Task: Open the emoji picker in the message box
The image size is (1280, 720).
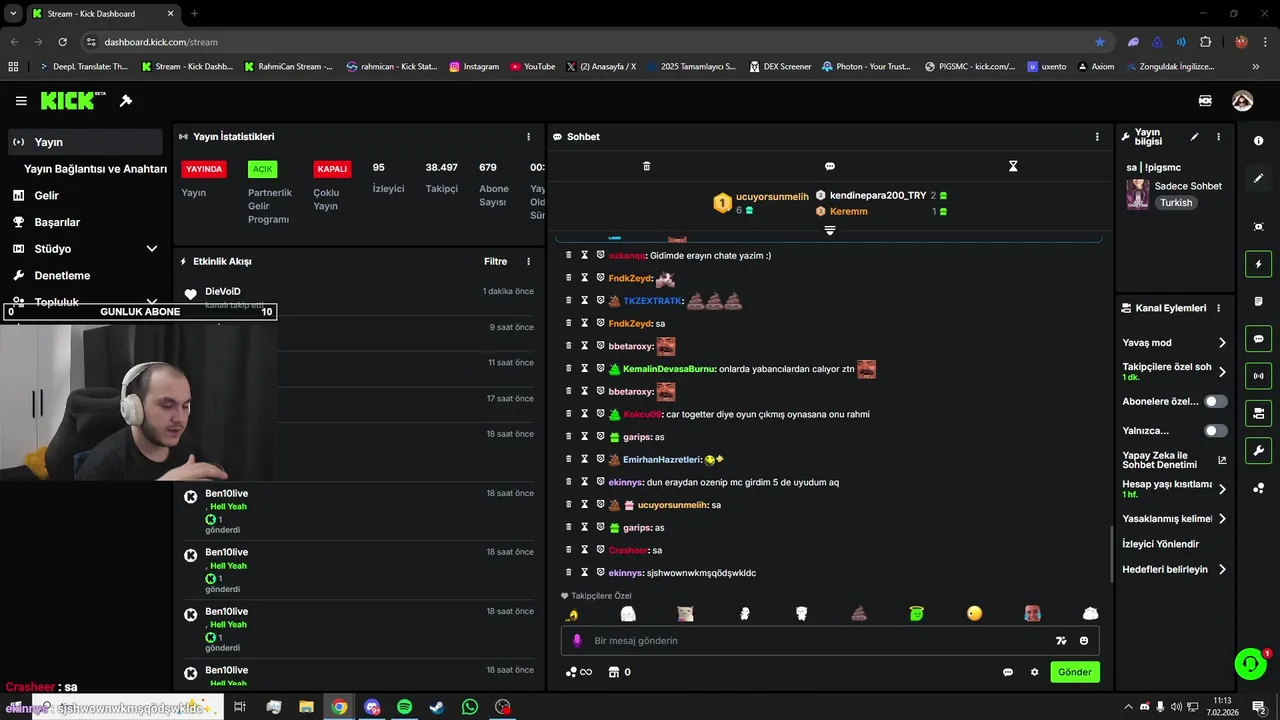Action: [1084, 641]
